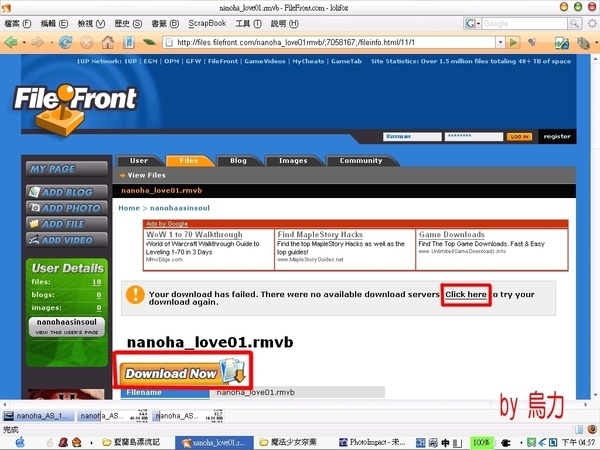
Task: Switch to the Images tab
Action: coord(293,161)
